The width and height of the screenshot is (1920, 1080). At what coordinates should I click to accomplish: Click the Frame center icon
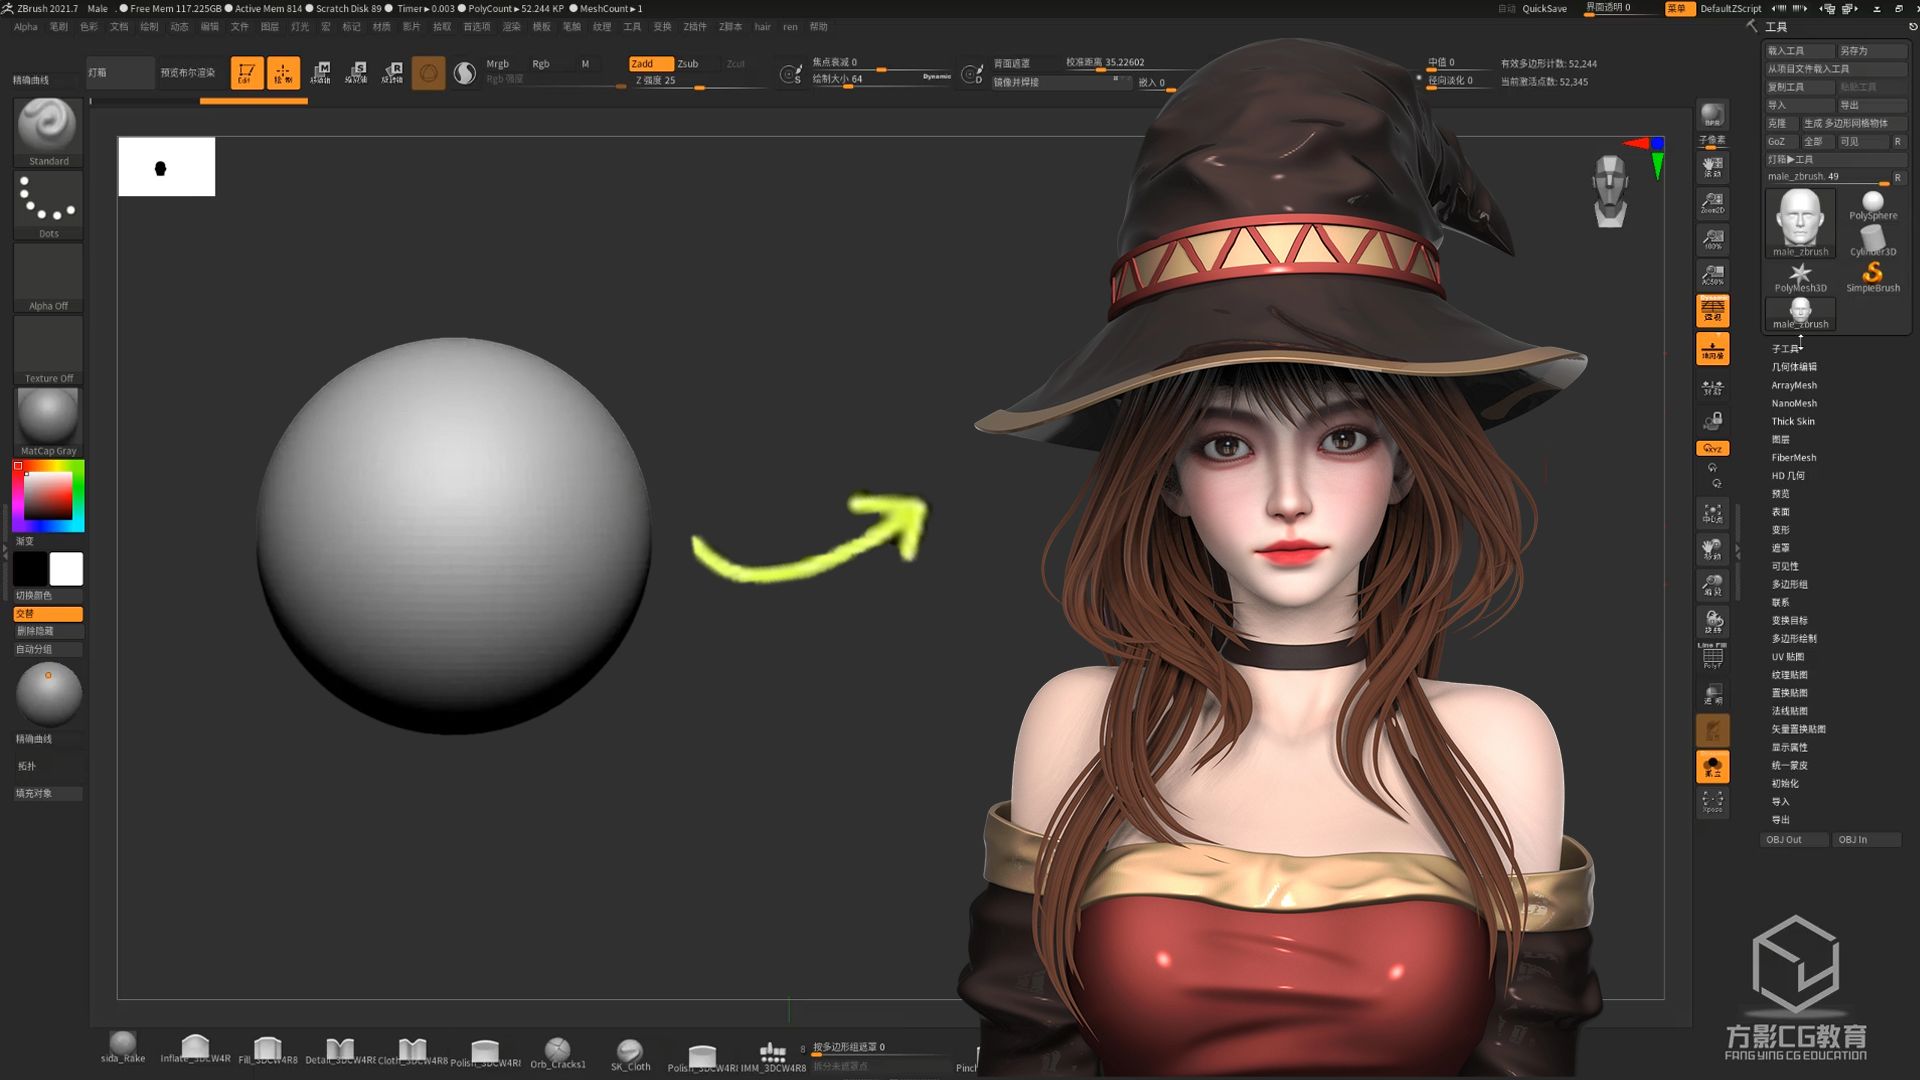pyautogui.click(x=1712, y=514)
